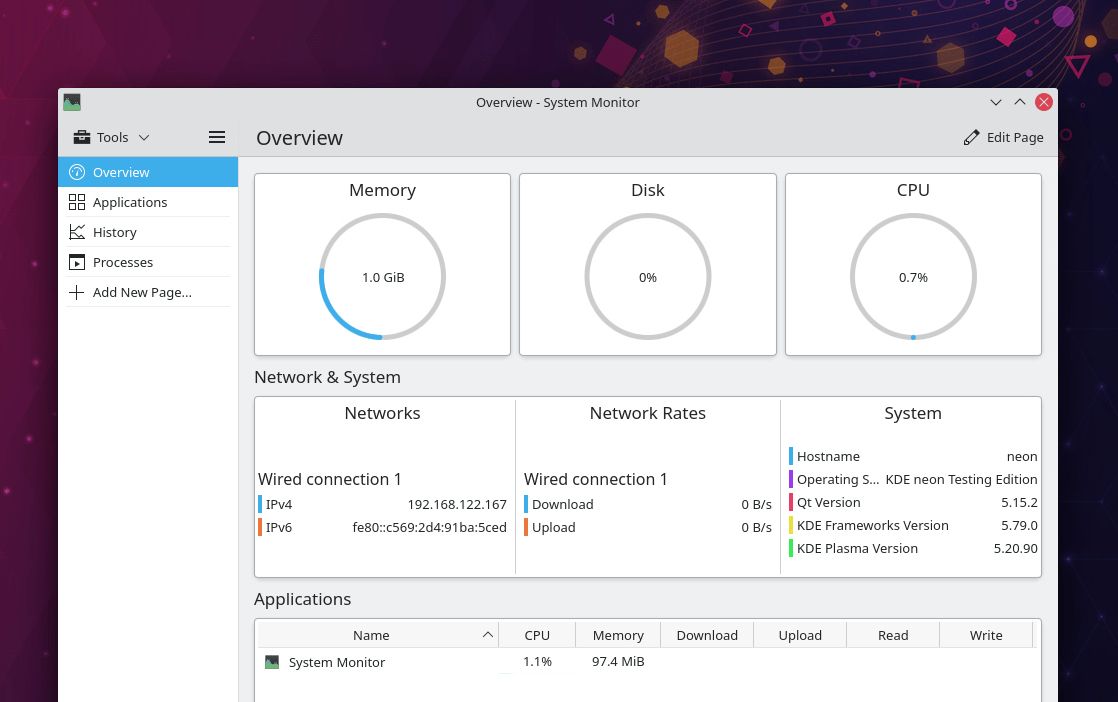Sort applications by Name column
This screenshot has width=1118, height=702.
pyautogui.click(x=378, y=635)
